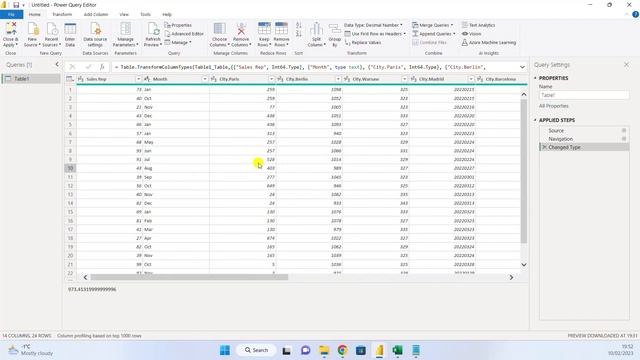Click the query Name input field
This screenshot has width=640, height=360.
[584, 95]
